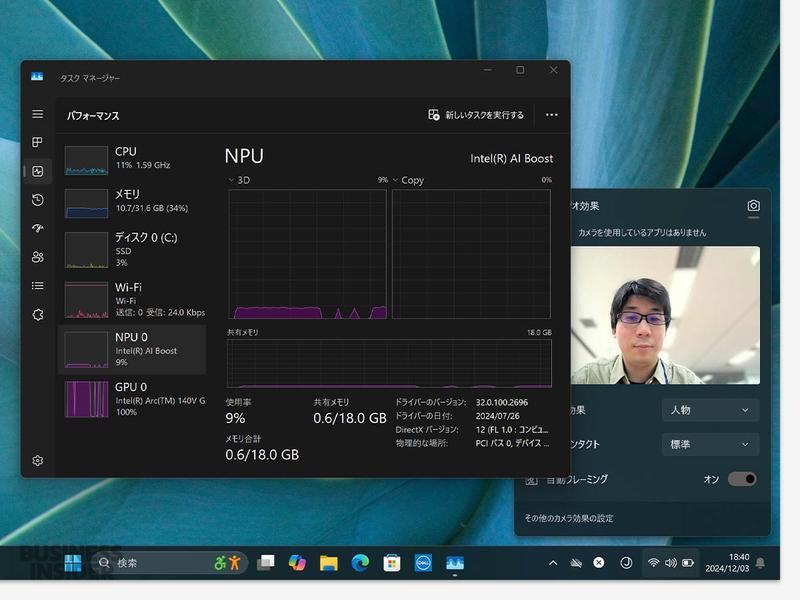
Task: Open その他のカメラ効果の設定 link
Action: (x=569, y=518)
